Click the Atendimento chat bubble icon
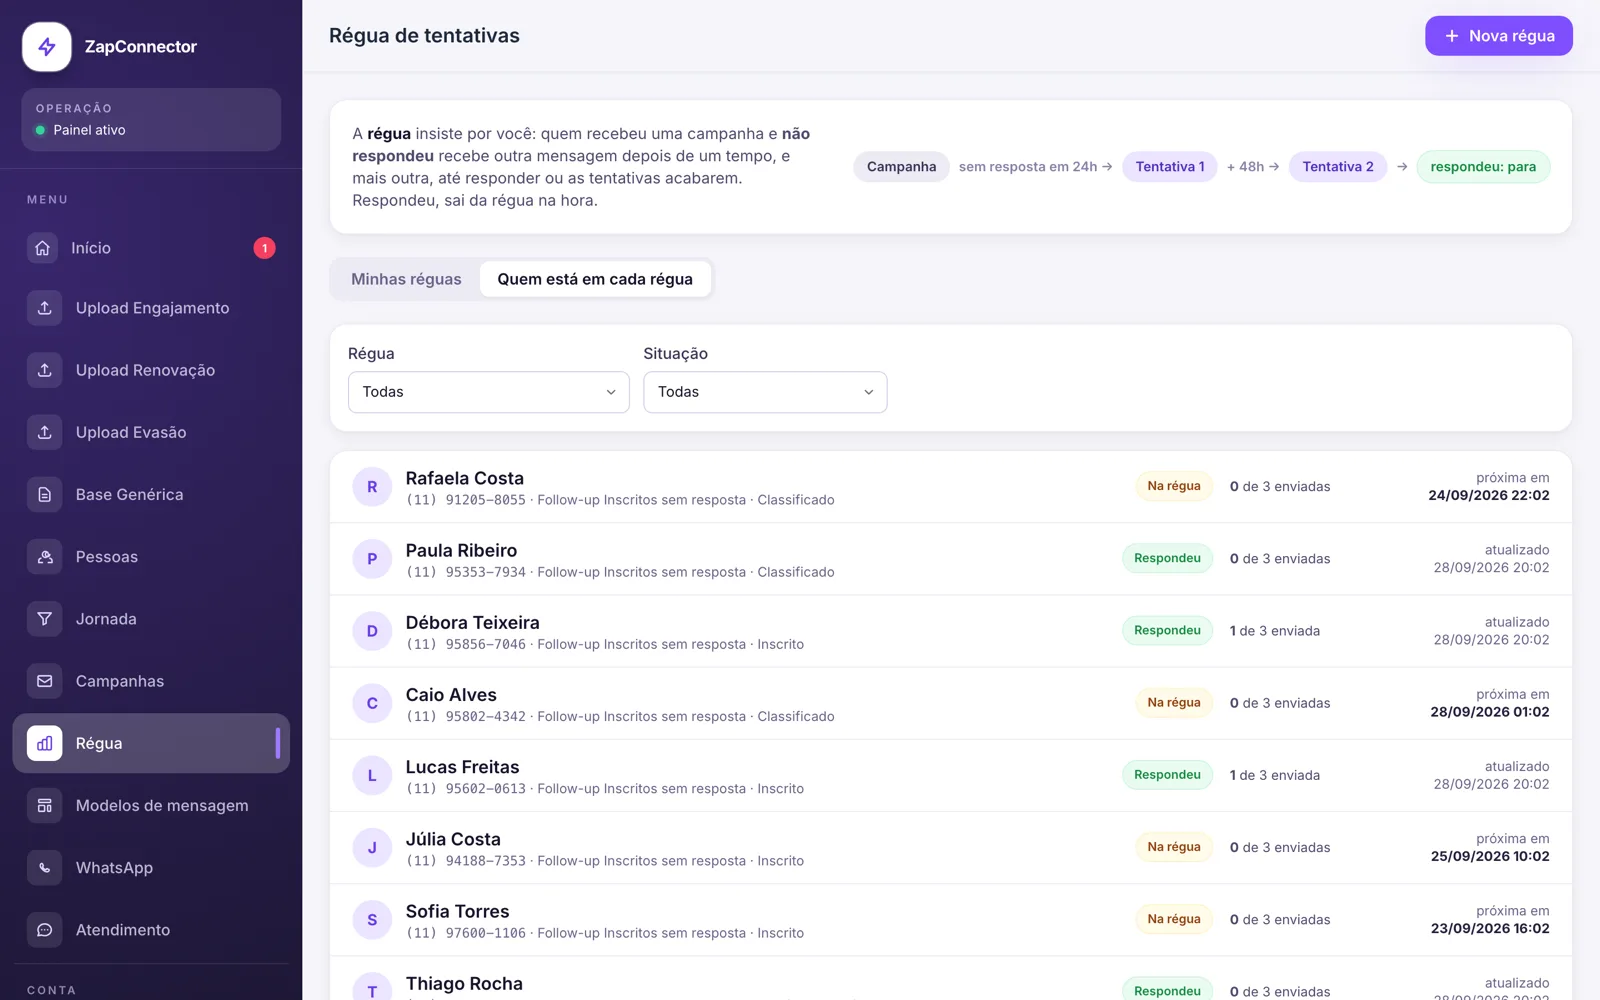 pyautogui.click(x=45, y=930)
